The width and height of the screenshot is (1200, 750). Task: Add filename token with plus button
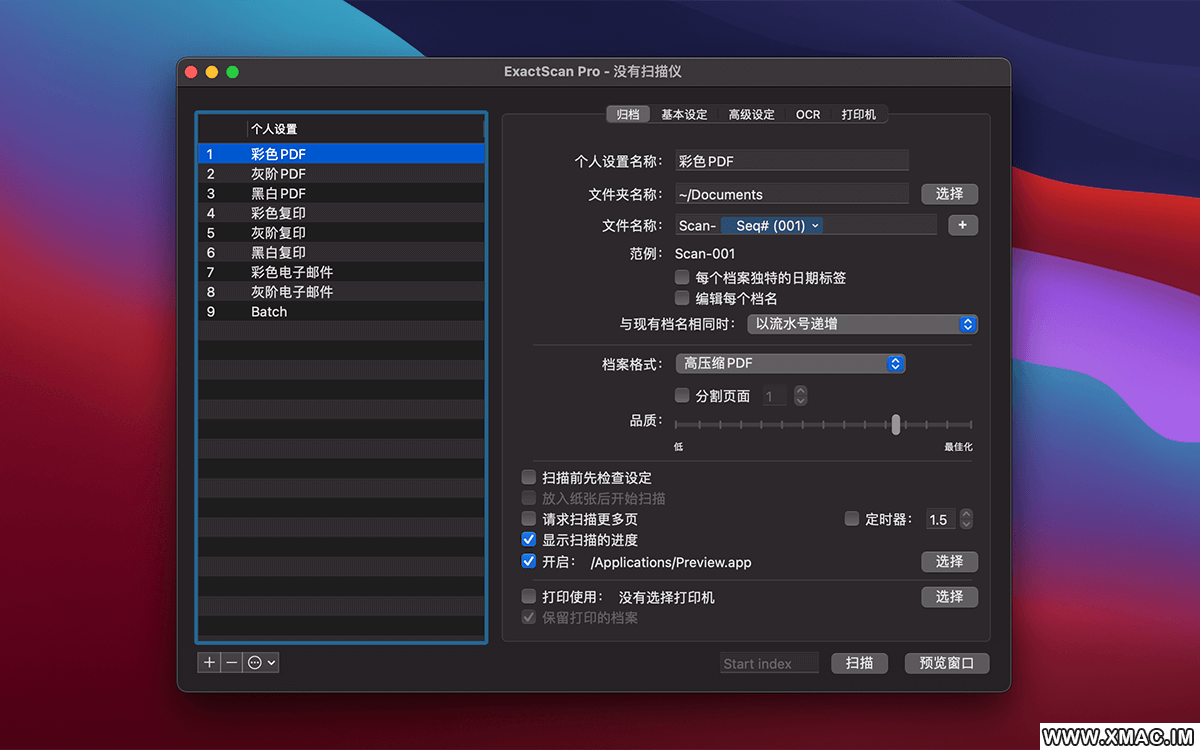962,225
